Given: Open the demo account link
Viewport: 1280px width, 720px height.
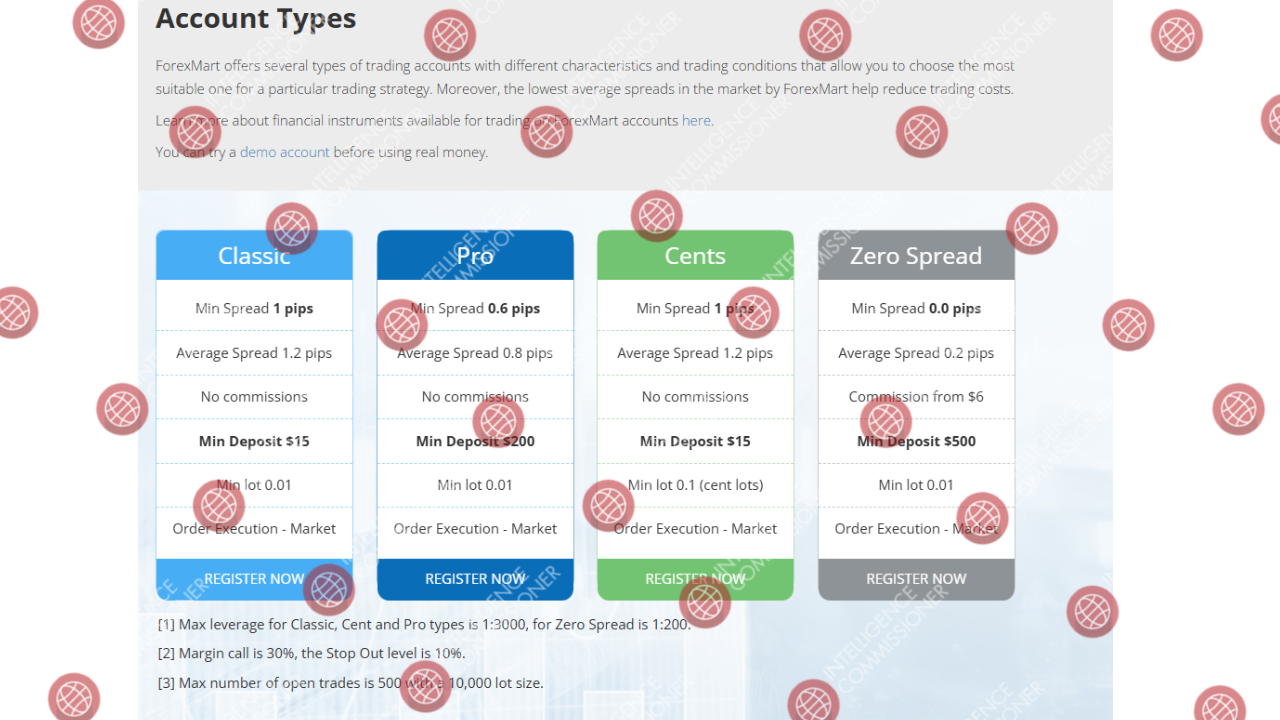Looking at the screenshot, I should (285, 152).
